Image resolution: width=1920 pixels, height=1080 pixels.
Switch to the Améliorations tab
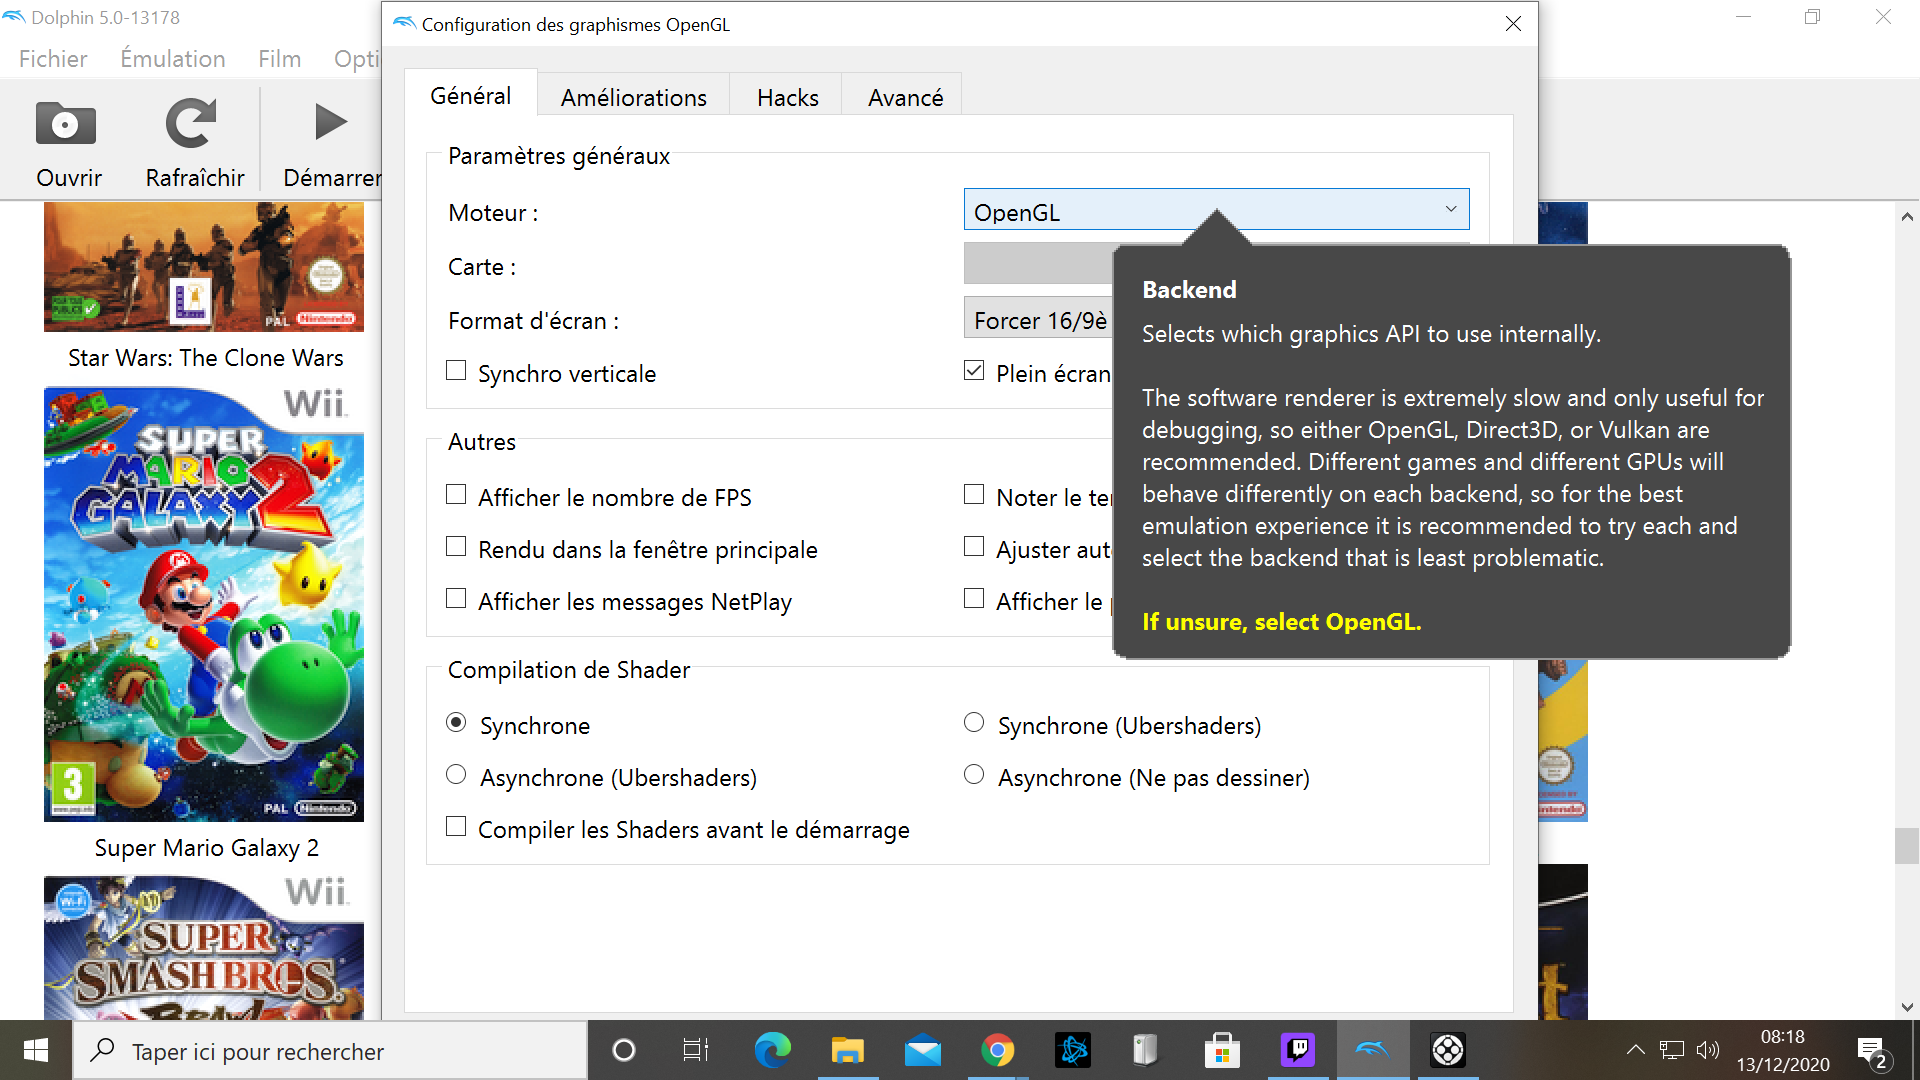point(634,97)
